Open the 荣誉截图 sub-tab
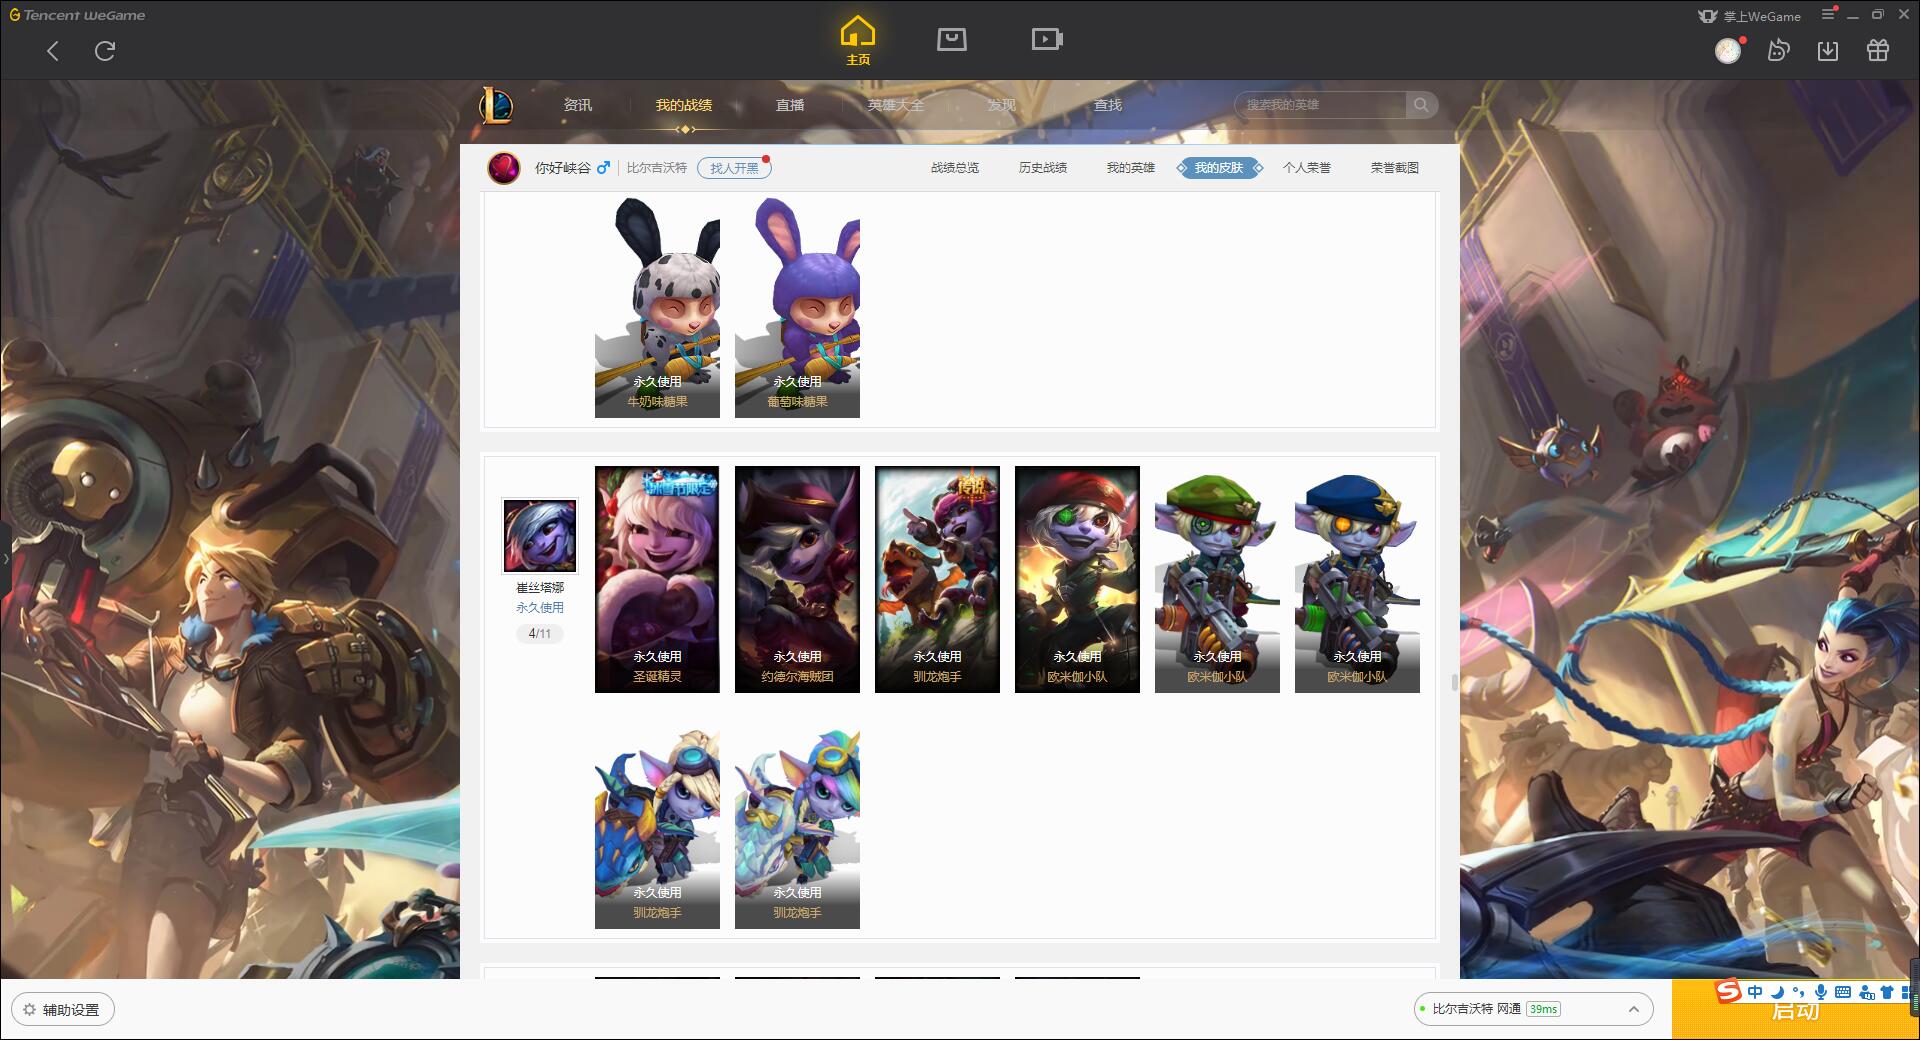This screenshot has height=1040, width=1920. [x=1395, y=168]
